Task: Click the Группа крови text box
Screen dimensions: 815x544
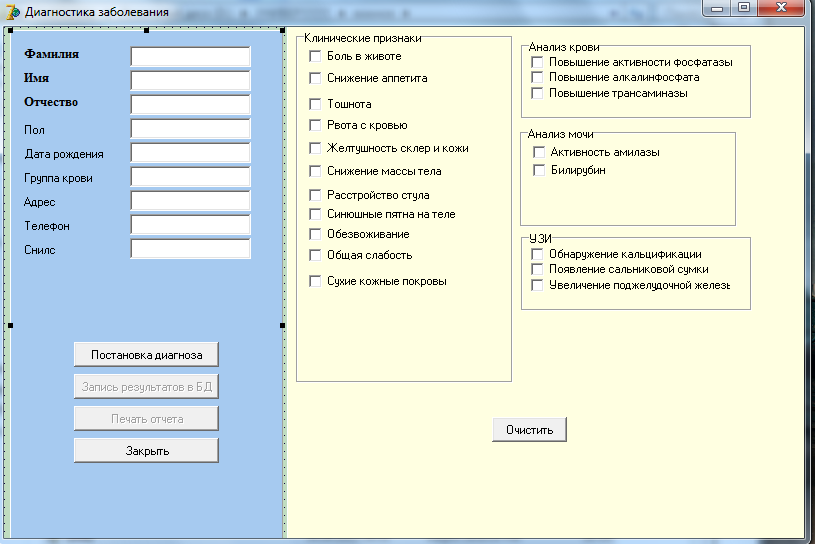Action: [x=190, y=177]
